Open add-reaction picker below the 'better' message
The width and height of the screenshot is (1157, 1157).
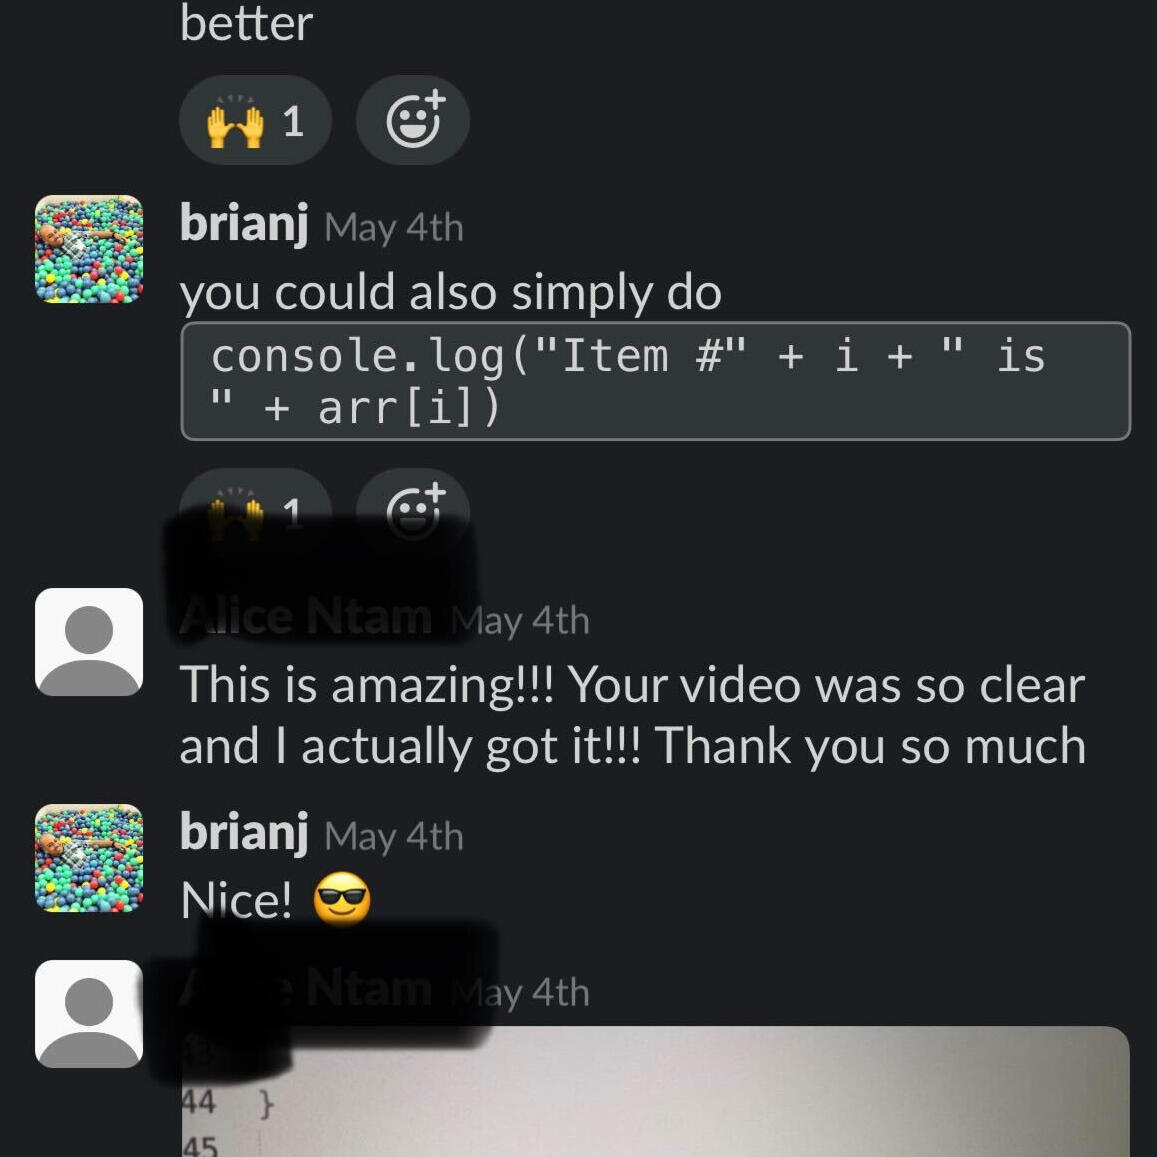click(x=412, y=120)
